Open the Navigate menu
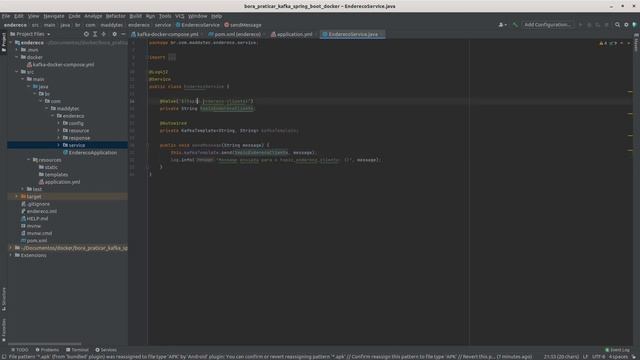The image size is (640, 360). [x=54, y=16]
